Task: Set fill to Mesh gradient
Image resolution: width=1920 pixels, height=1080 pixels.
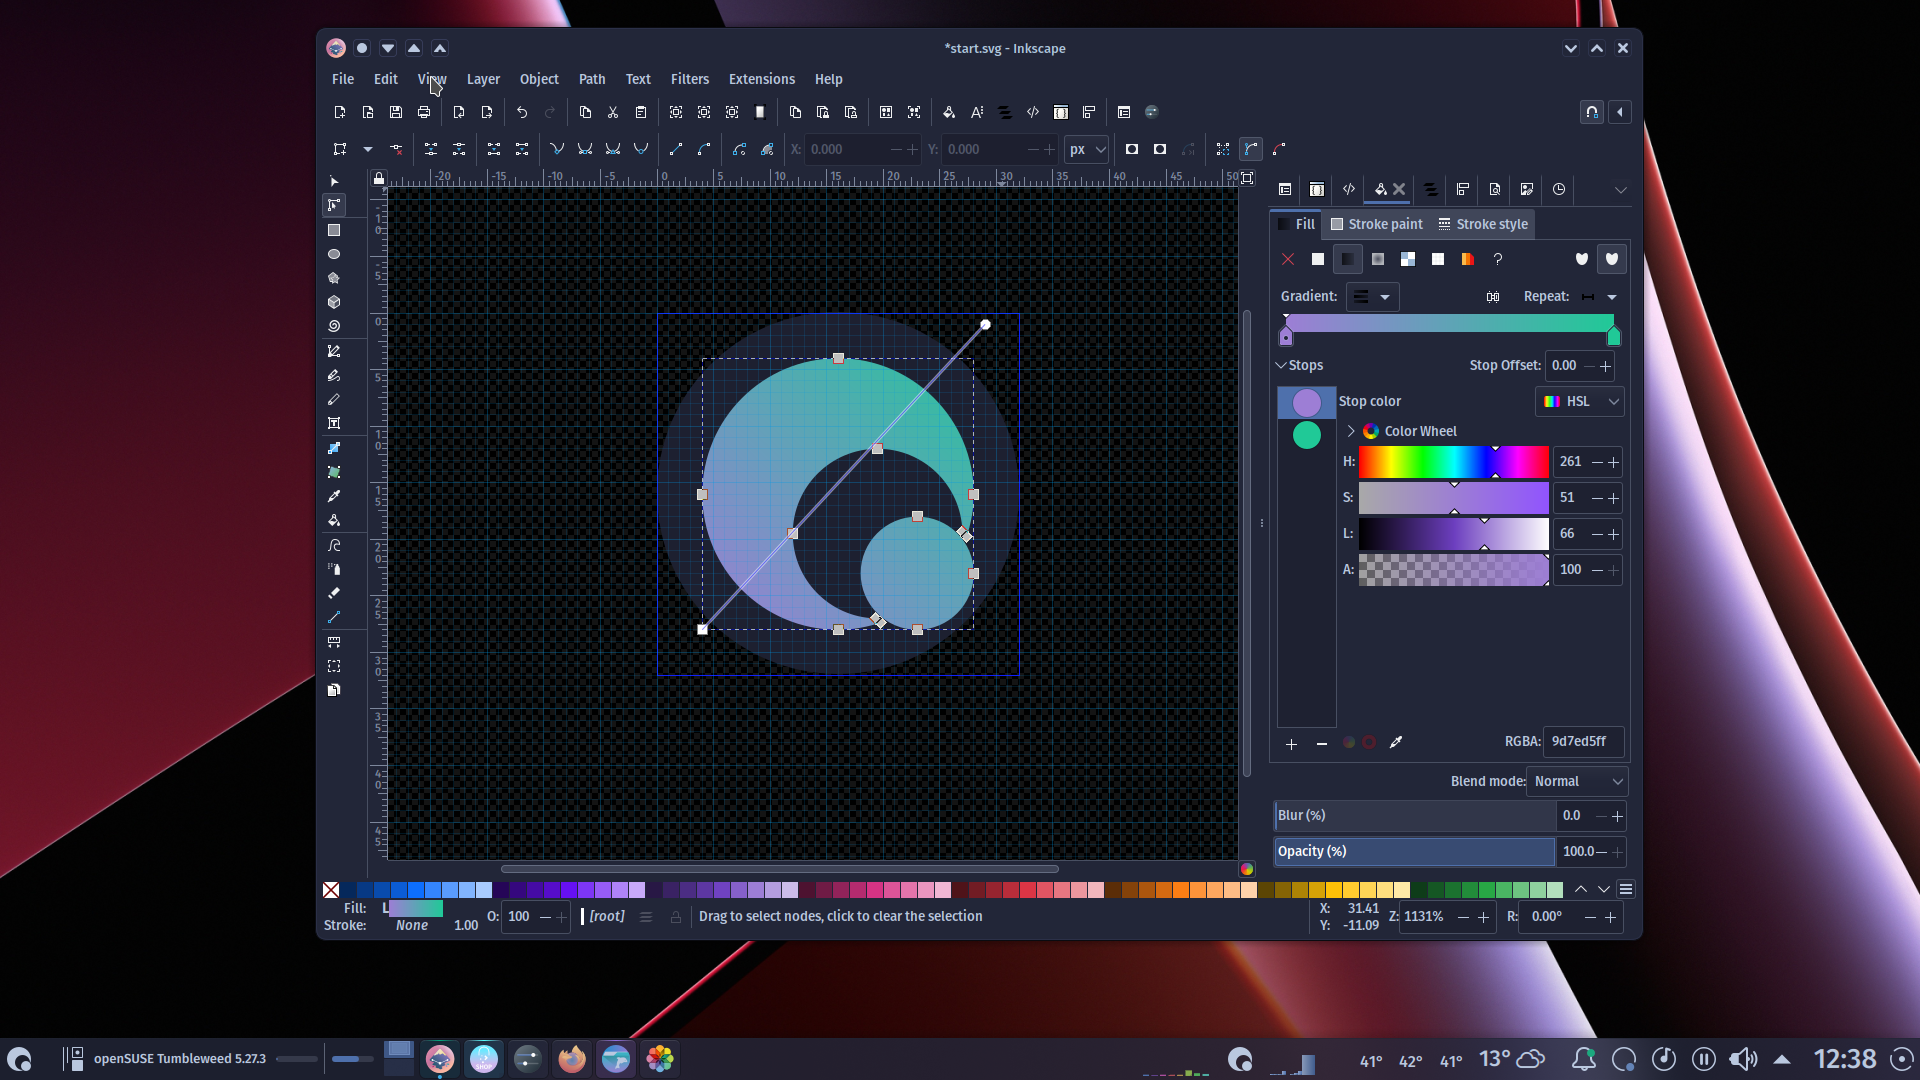Action: [x=1408, y=259]
